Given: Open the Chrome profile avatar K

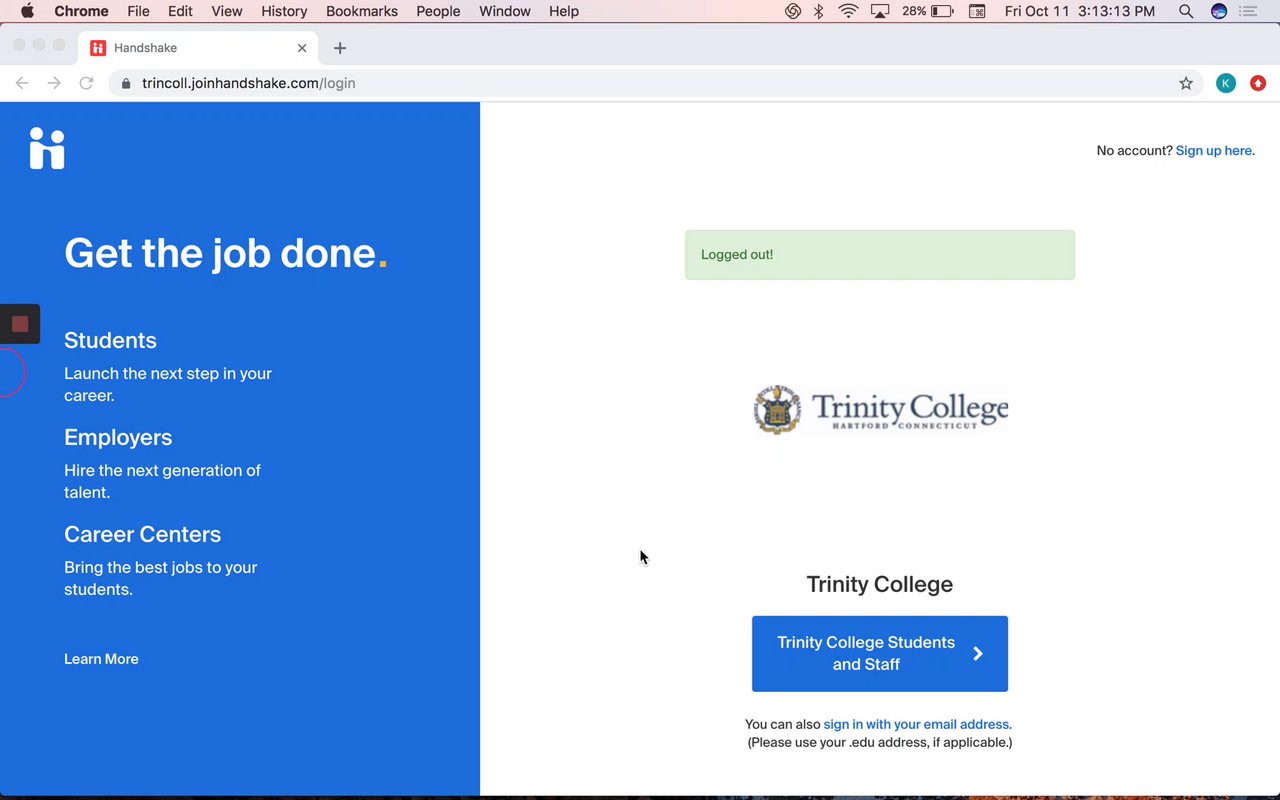Looking at the screenshot, I should click(x=1226, y=83).
